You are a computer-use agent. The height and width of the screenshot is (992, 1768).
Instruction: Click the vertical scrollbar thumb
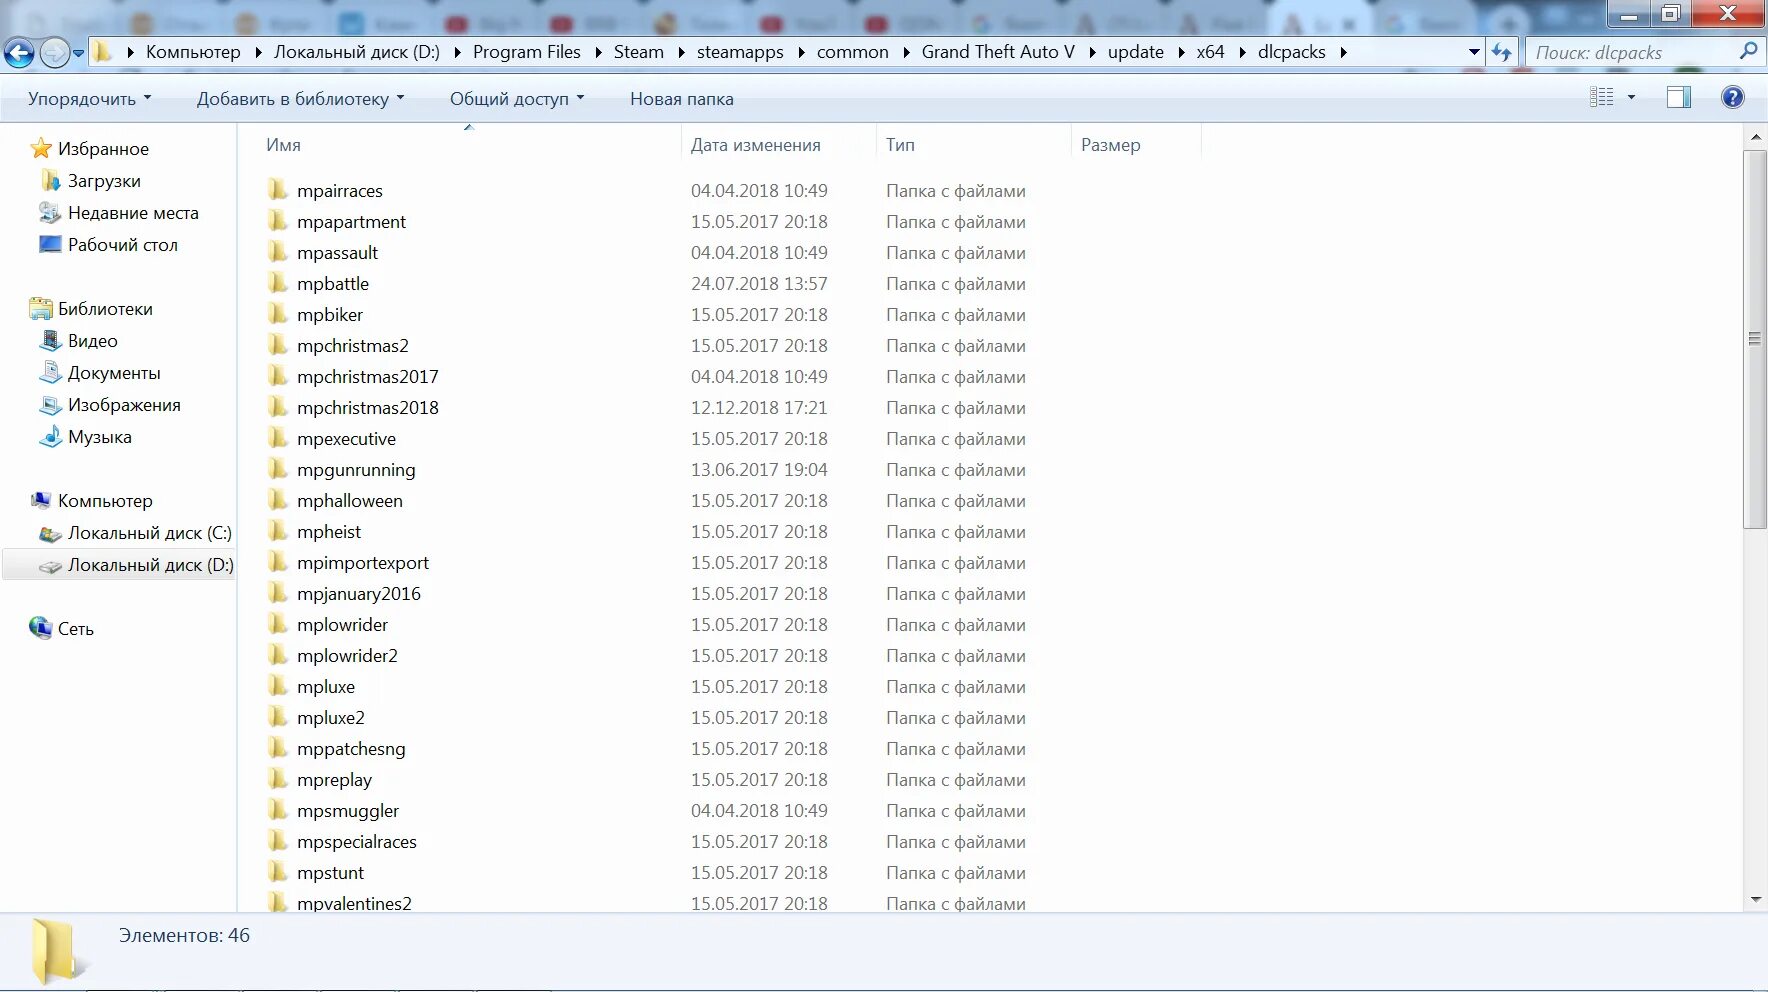[x=1754, y=339]
